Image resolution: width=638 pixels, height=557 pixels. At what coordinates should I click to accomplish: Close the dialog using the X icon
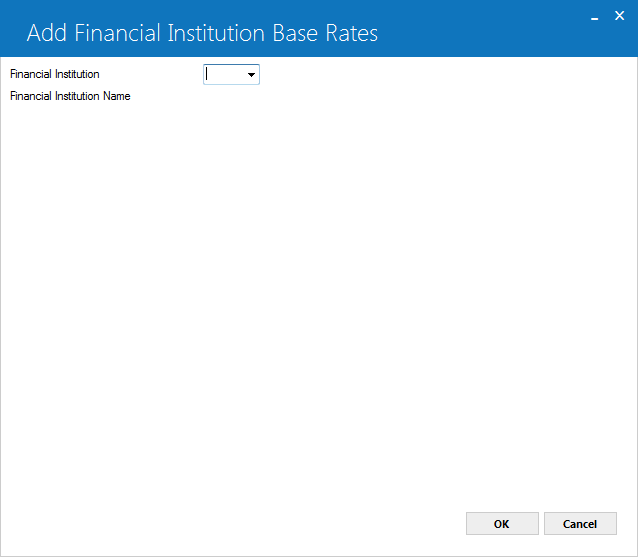pos(619,16)
